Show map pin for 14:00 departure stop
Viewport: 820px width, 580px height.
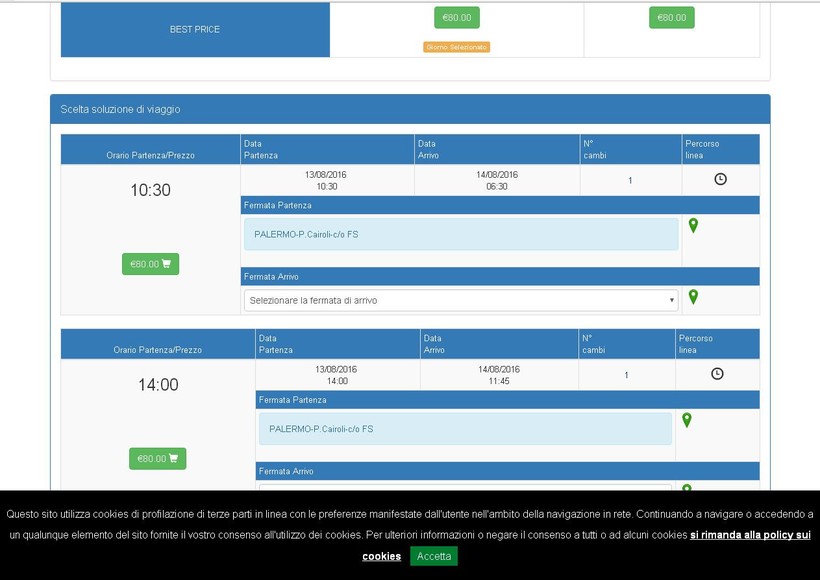coord(687,420)
